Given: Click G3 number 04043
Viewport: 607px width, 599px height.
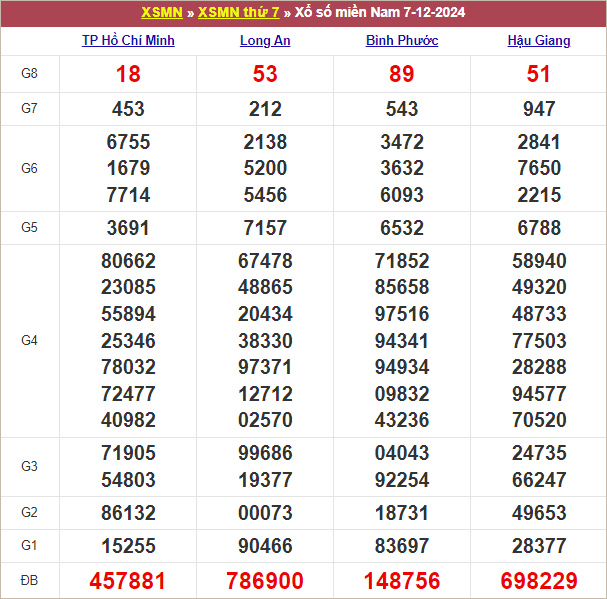Looking at the screenshot, I should coord(402,453).
